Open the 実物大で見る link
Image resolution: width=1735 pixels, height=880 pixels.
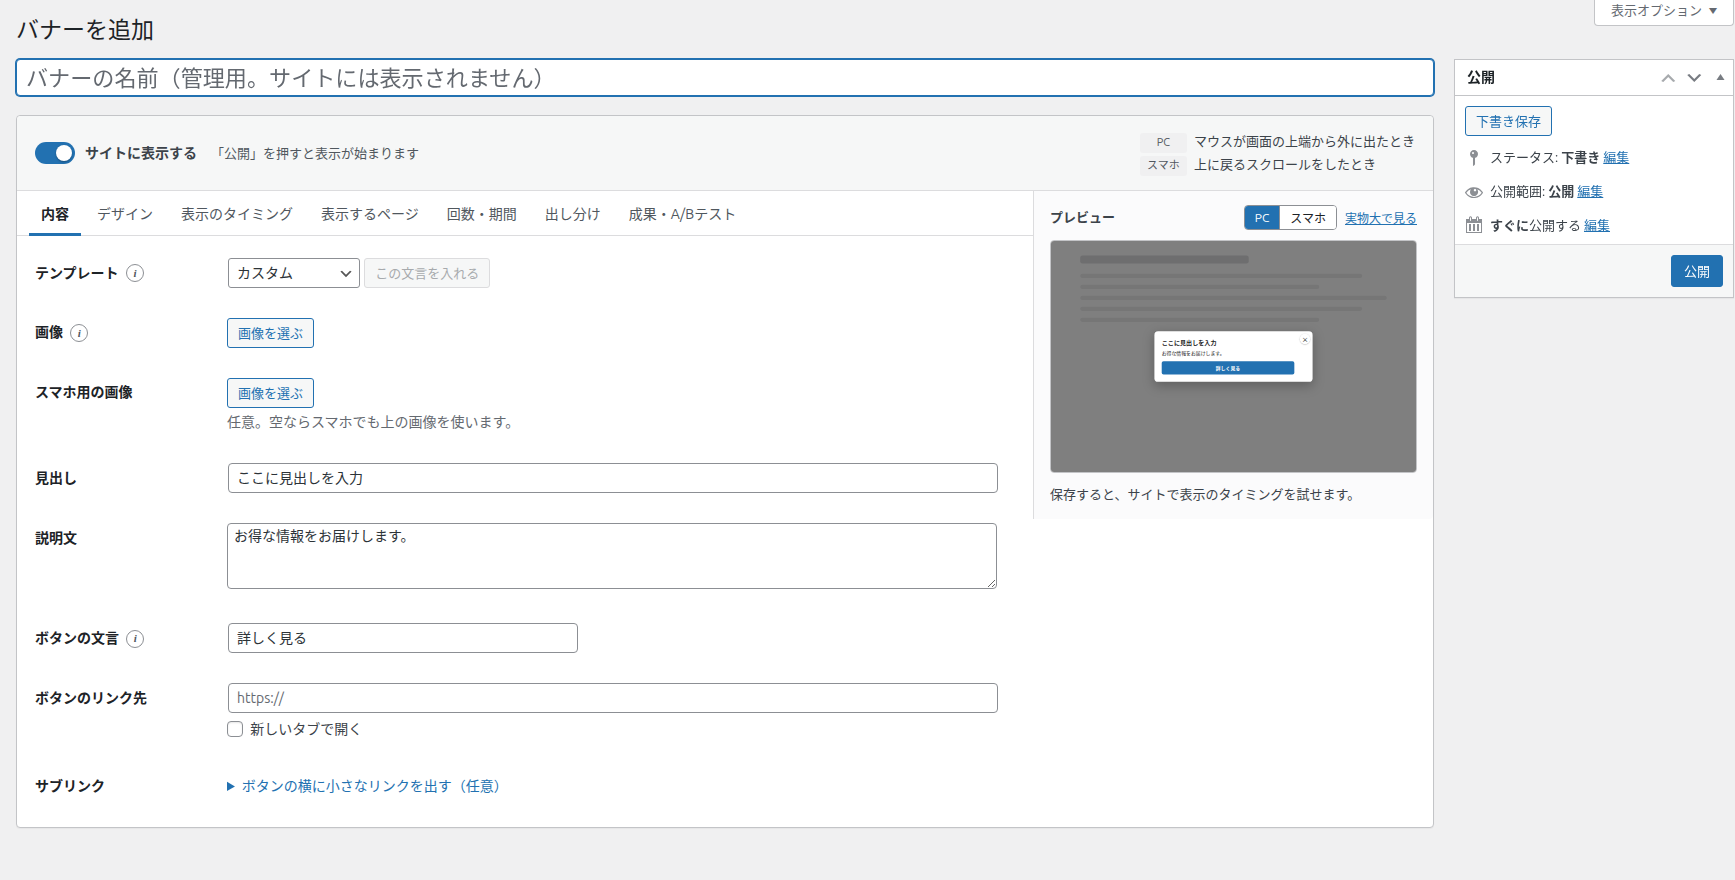click(x=1381, y=218)
